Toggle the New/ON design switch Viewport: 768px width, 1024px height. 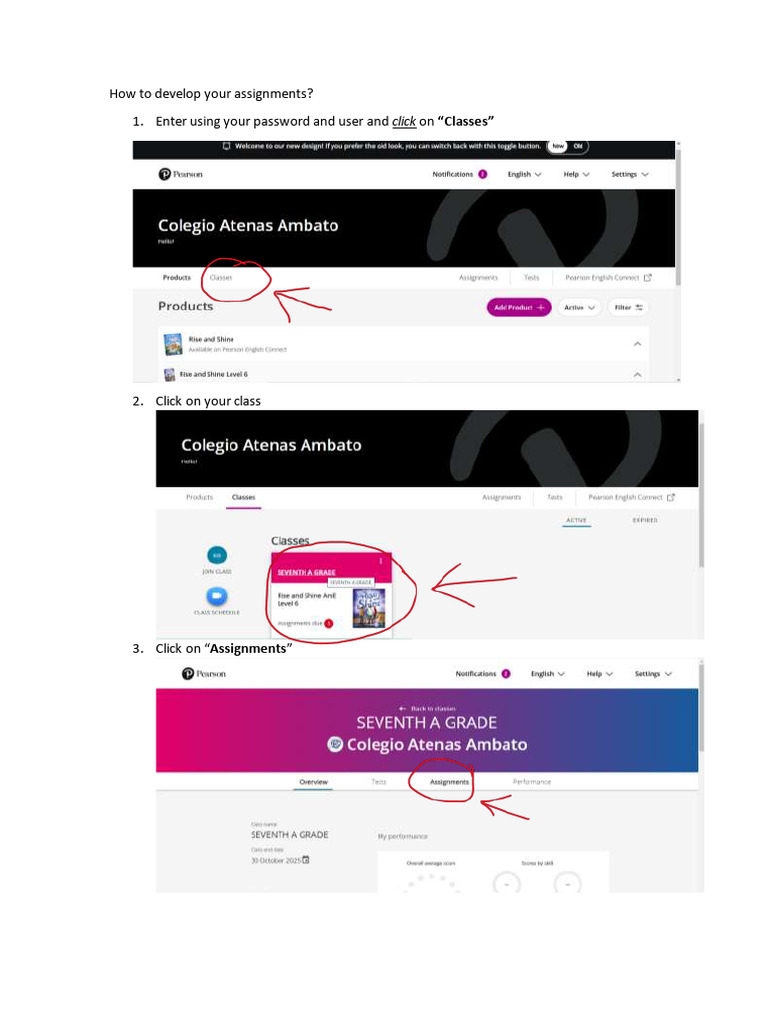coord(568,146)
